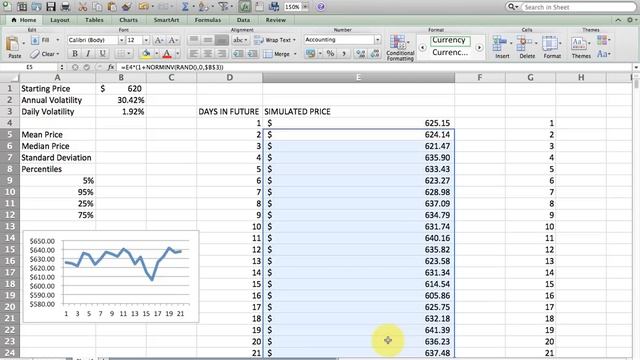Toggle middle vertical alignment
640x360 pixels.
[208, 40]
